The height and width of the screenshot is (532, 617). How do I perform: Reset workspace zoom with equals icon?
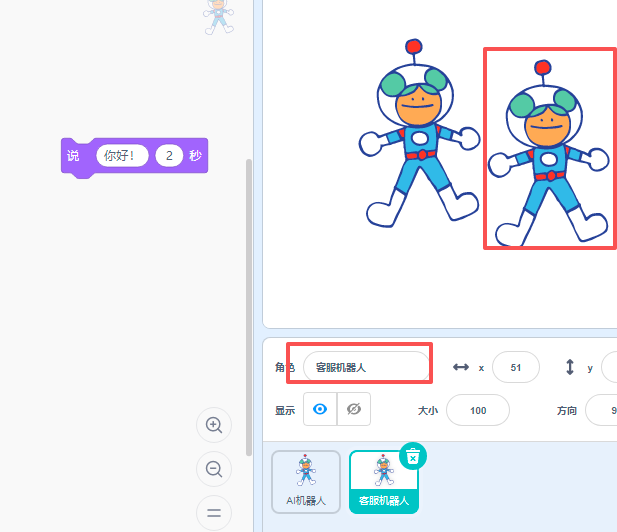coord(214,513)
